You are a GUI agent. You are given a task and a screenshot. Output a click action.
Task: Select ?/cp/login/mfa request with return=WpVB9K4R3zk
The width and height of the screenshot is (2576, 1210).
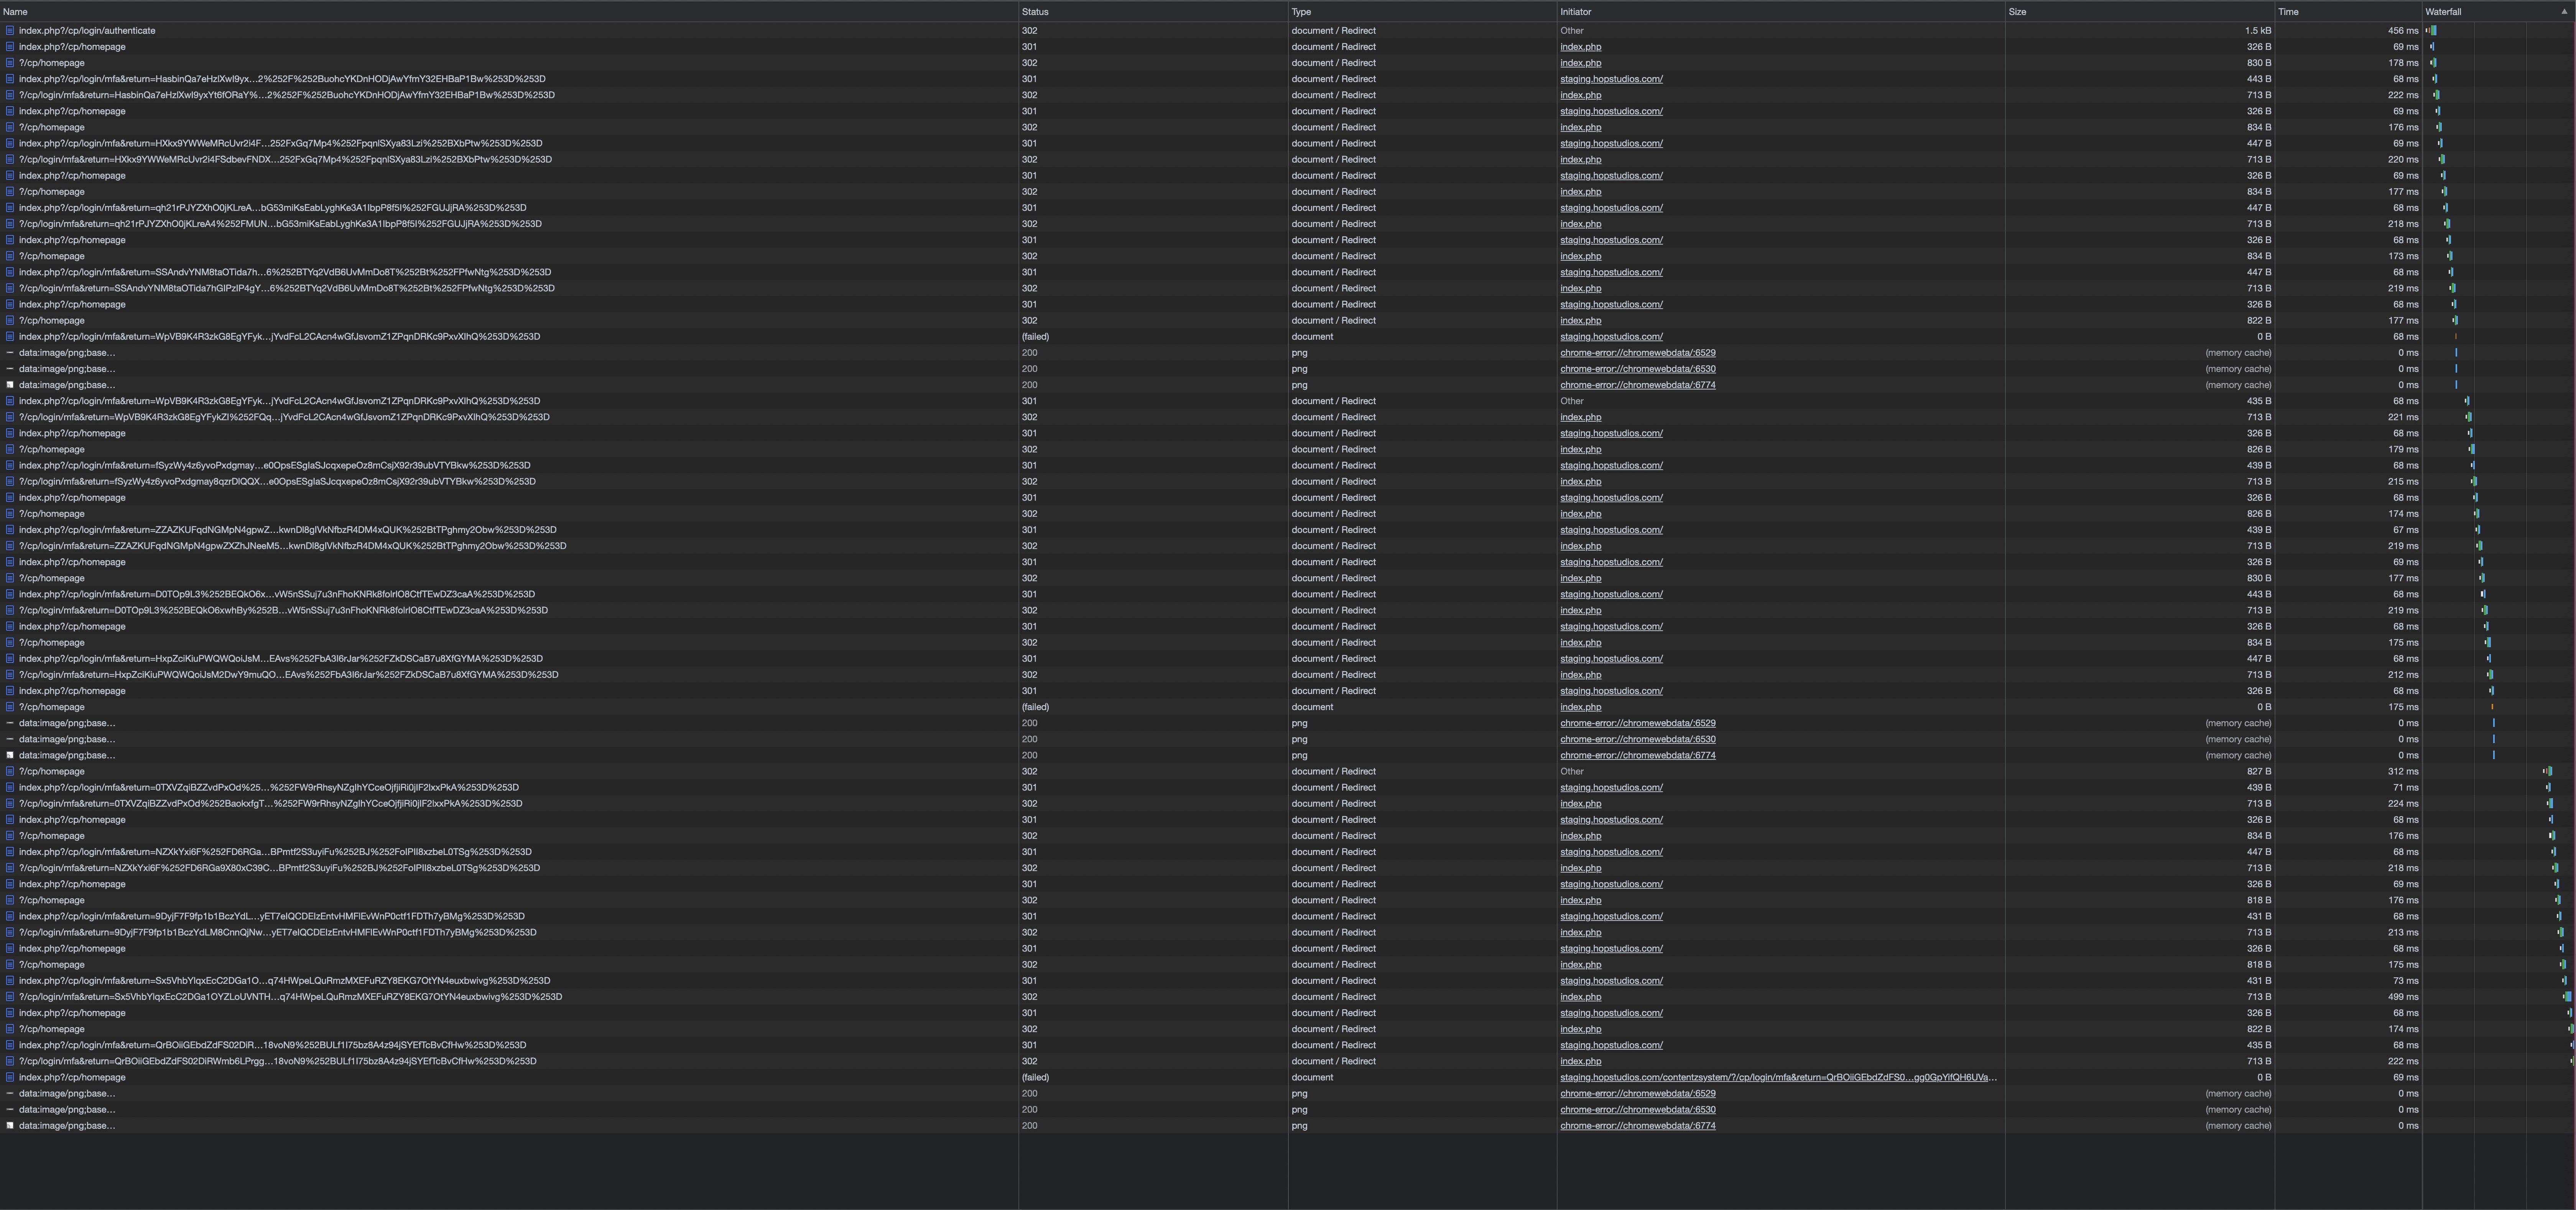284,417
